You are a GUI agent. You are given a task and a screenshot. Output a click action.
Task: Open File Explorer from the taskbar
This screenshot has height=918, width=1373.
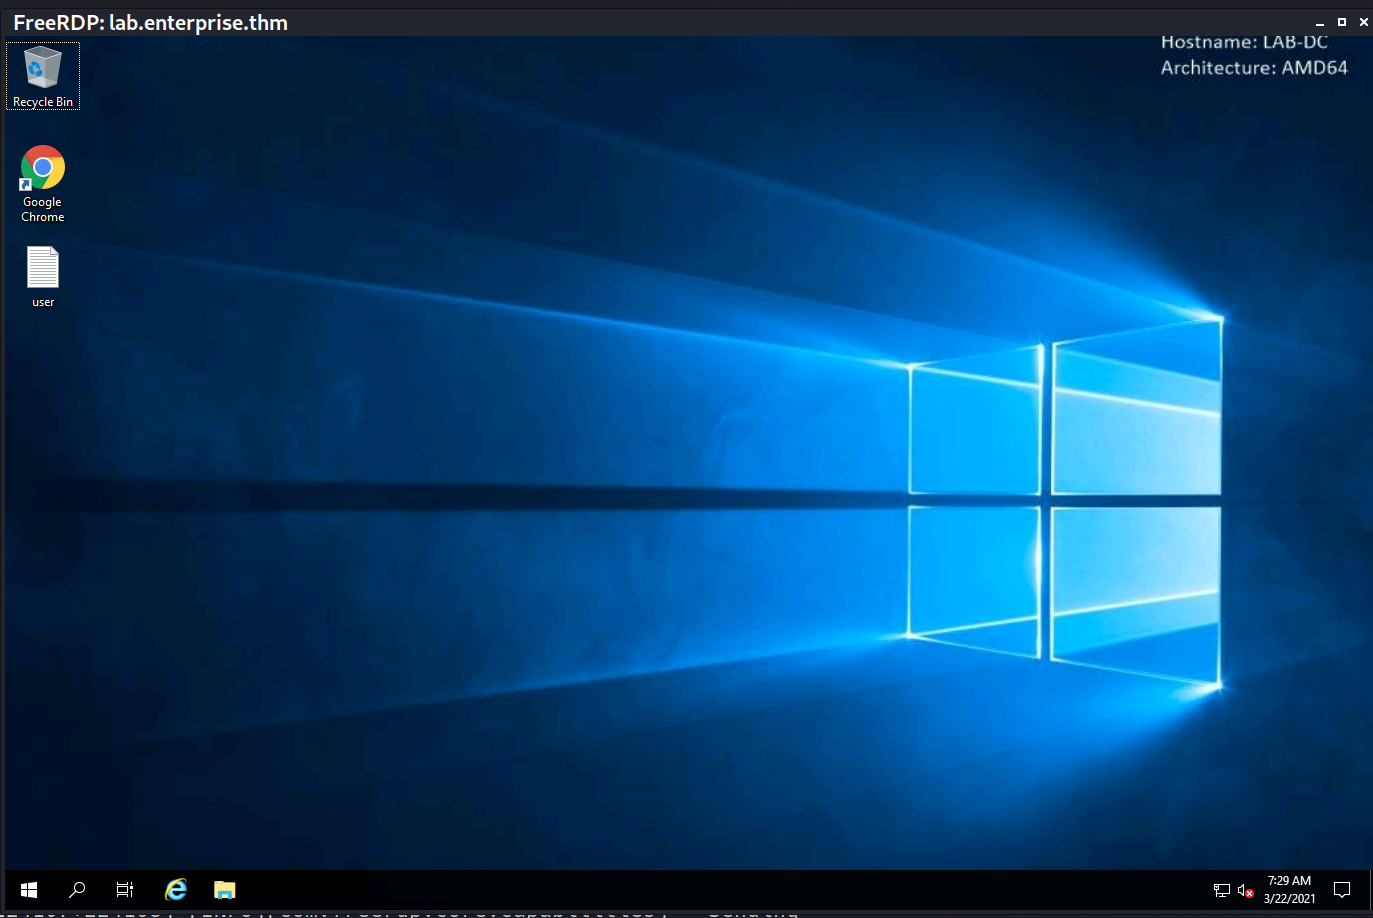[x=224, y=889]
